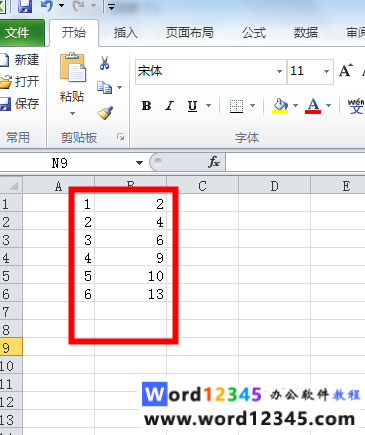The height and width of the screenshot is (435, 365).
Task: Switch to the 页面布局 ribbon tab
Action: coord(190,33)
